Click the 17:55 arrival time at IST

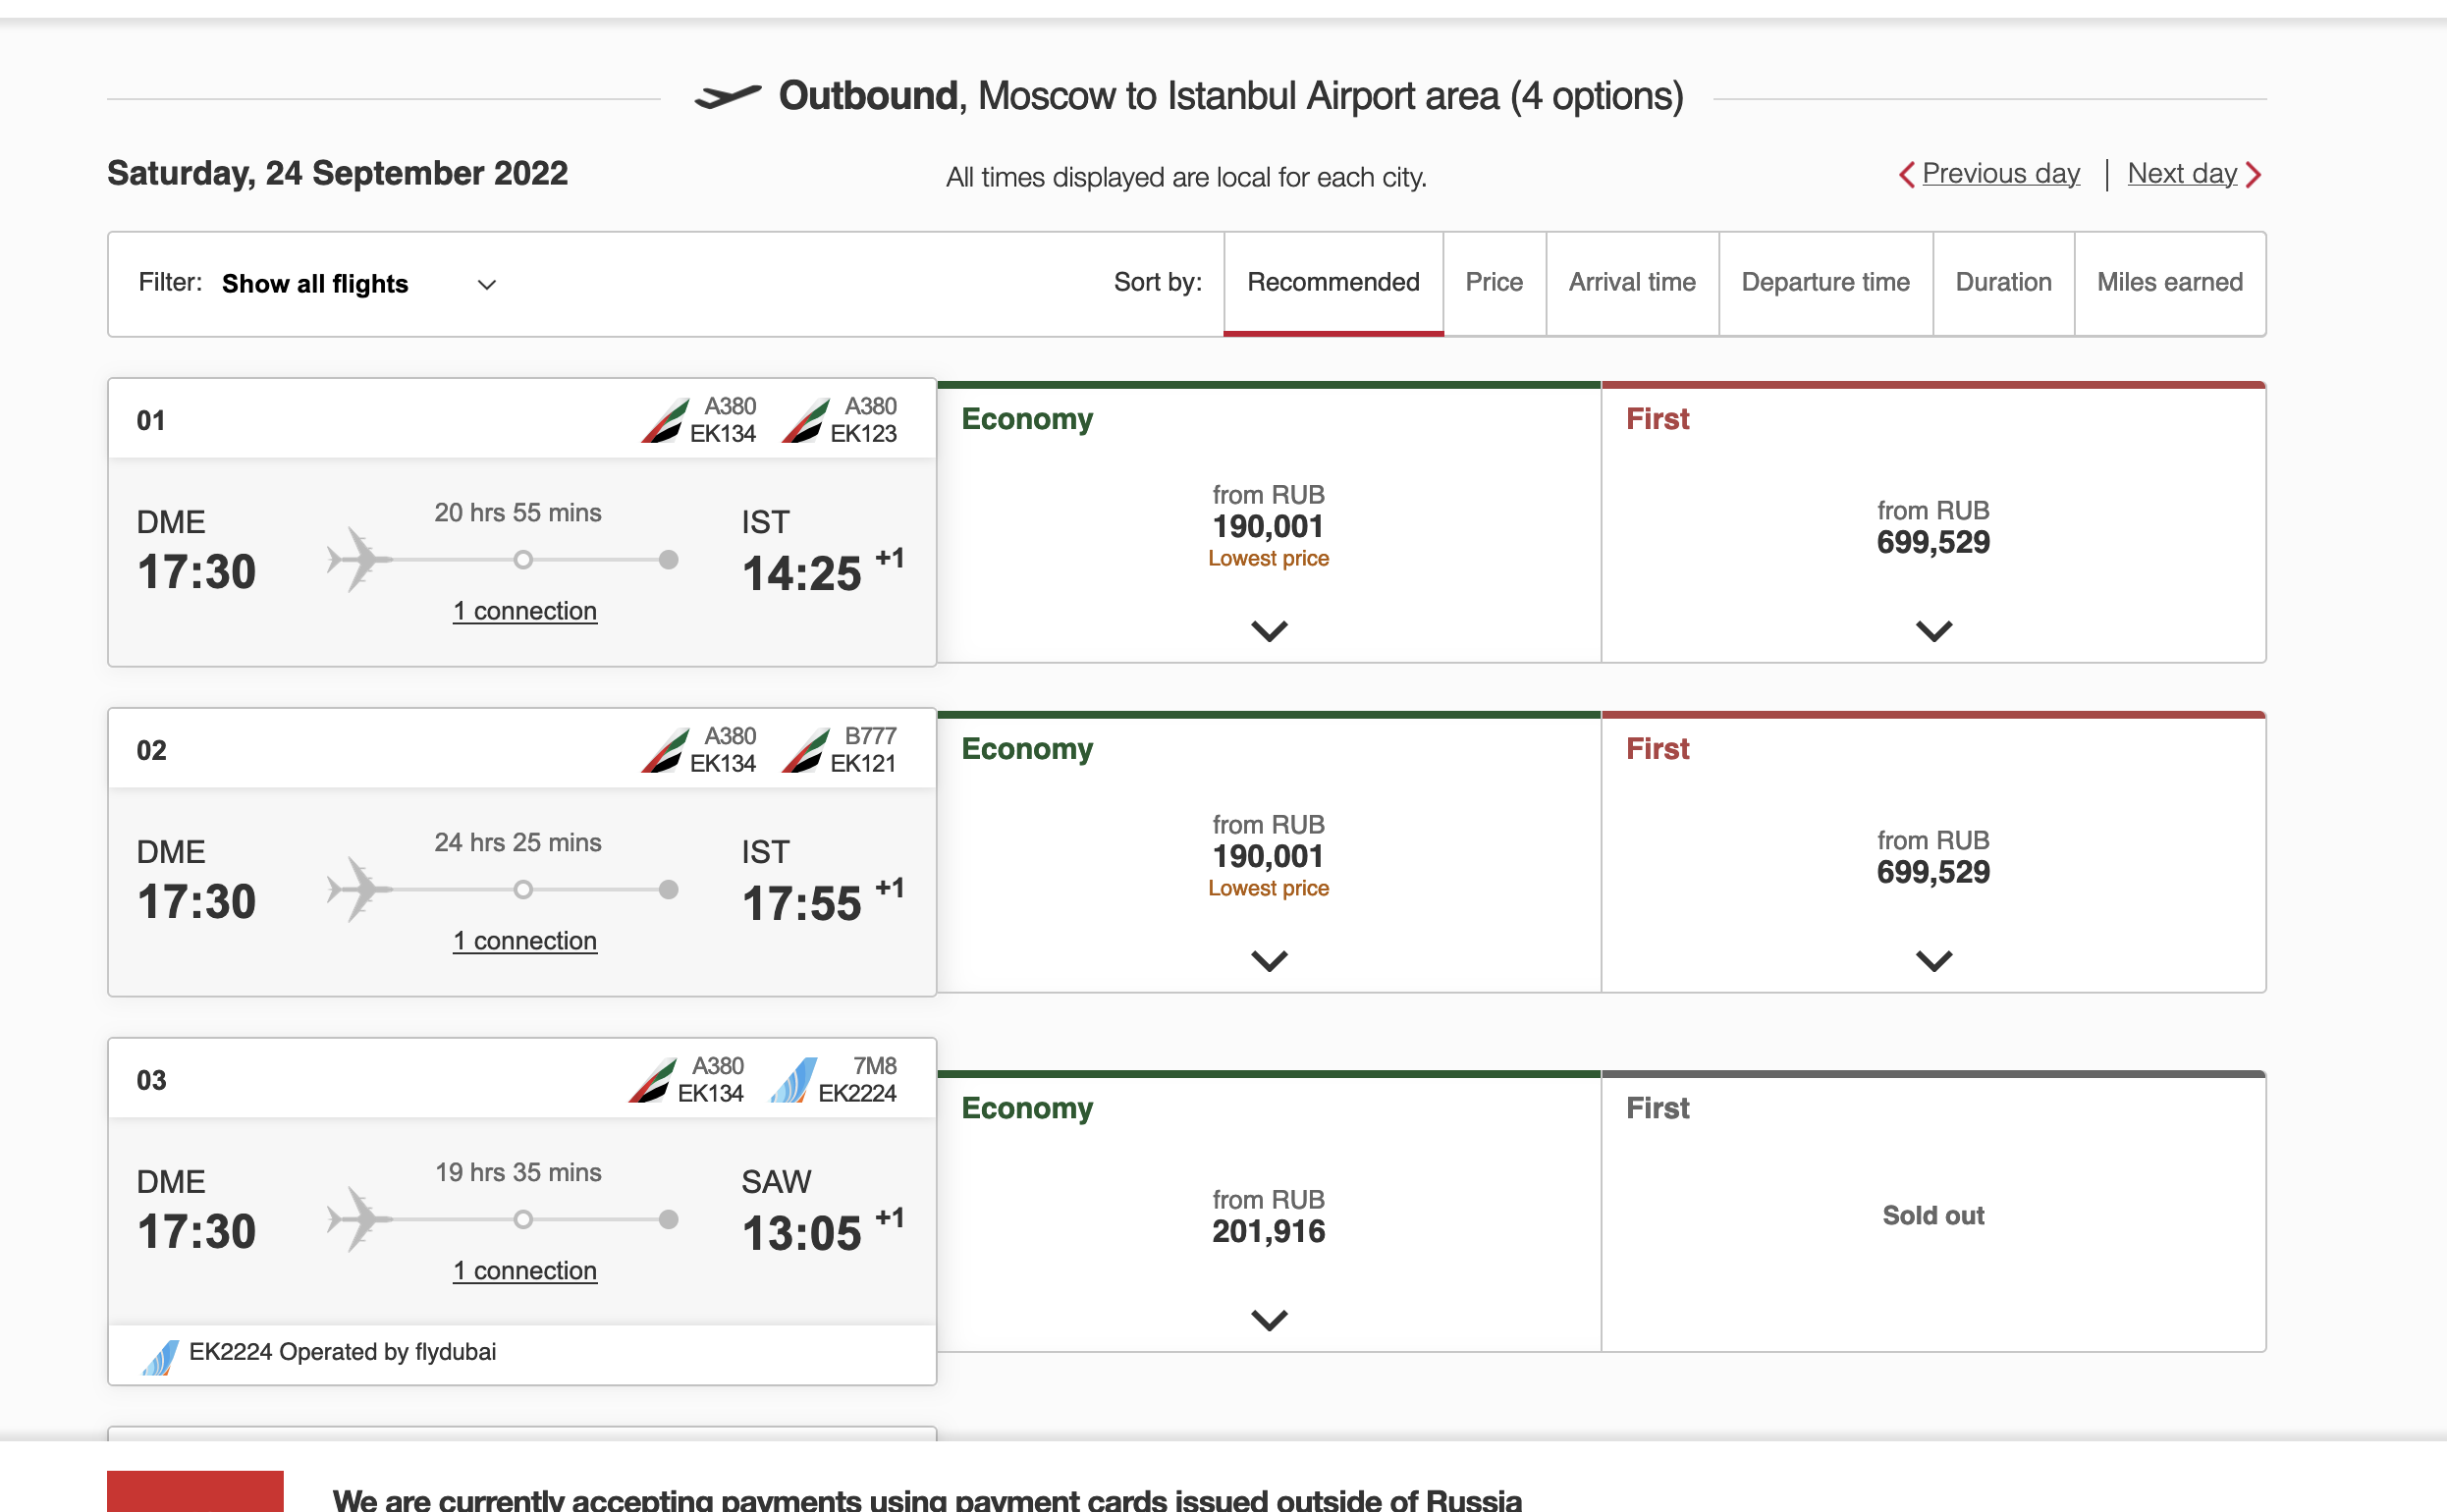pos(801,904)
